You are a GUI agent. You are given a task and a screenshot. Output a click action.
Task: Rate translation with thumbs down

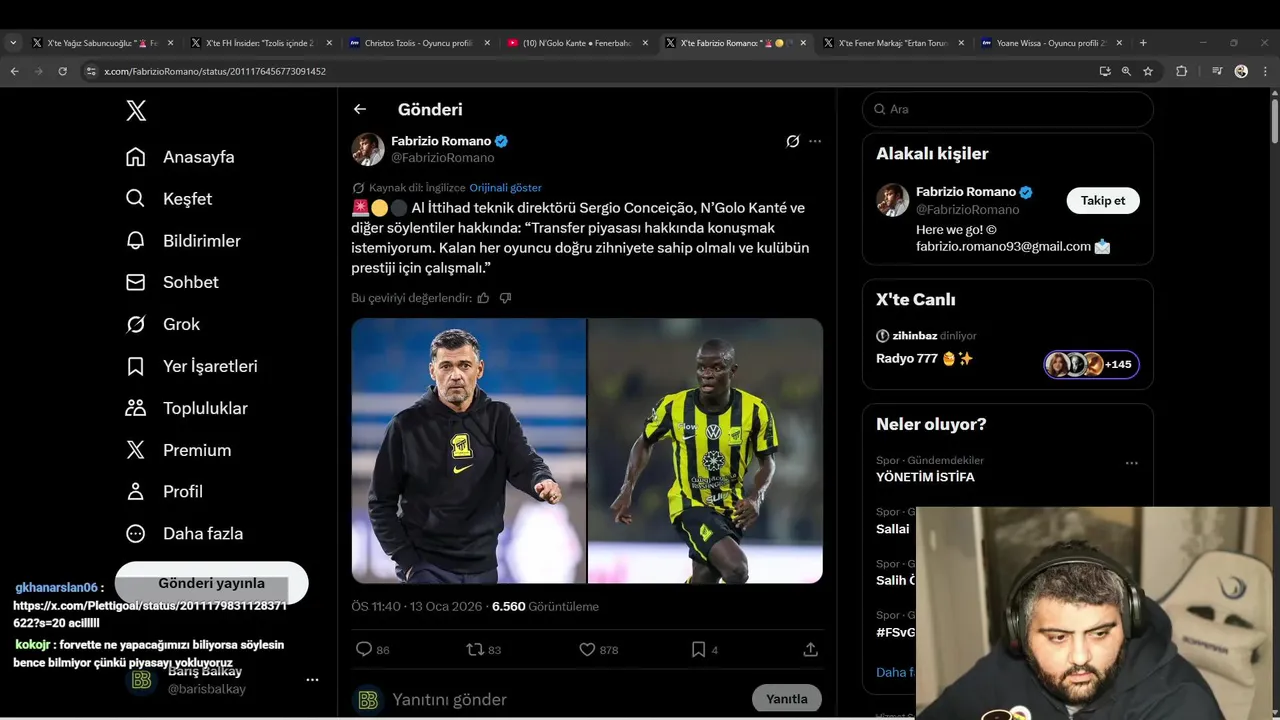click(505, 298)
